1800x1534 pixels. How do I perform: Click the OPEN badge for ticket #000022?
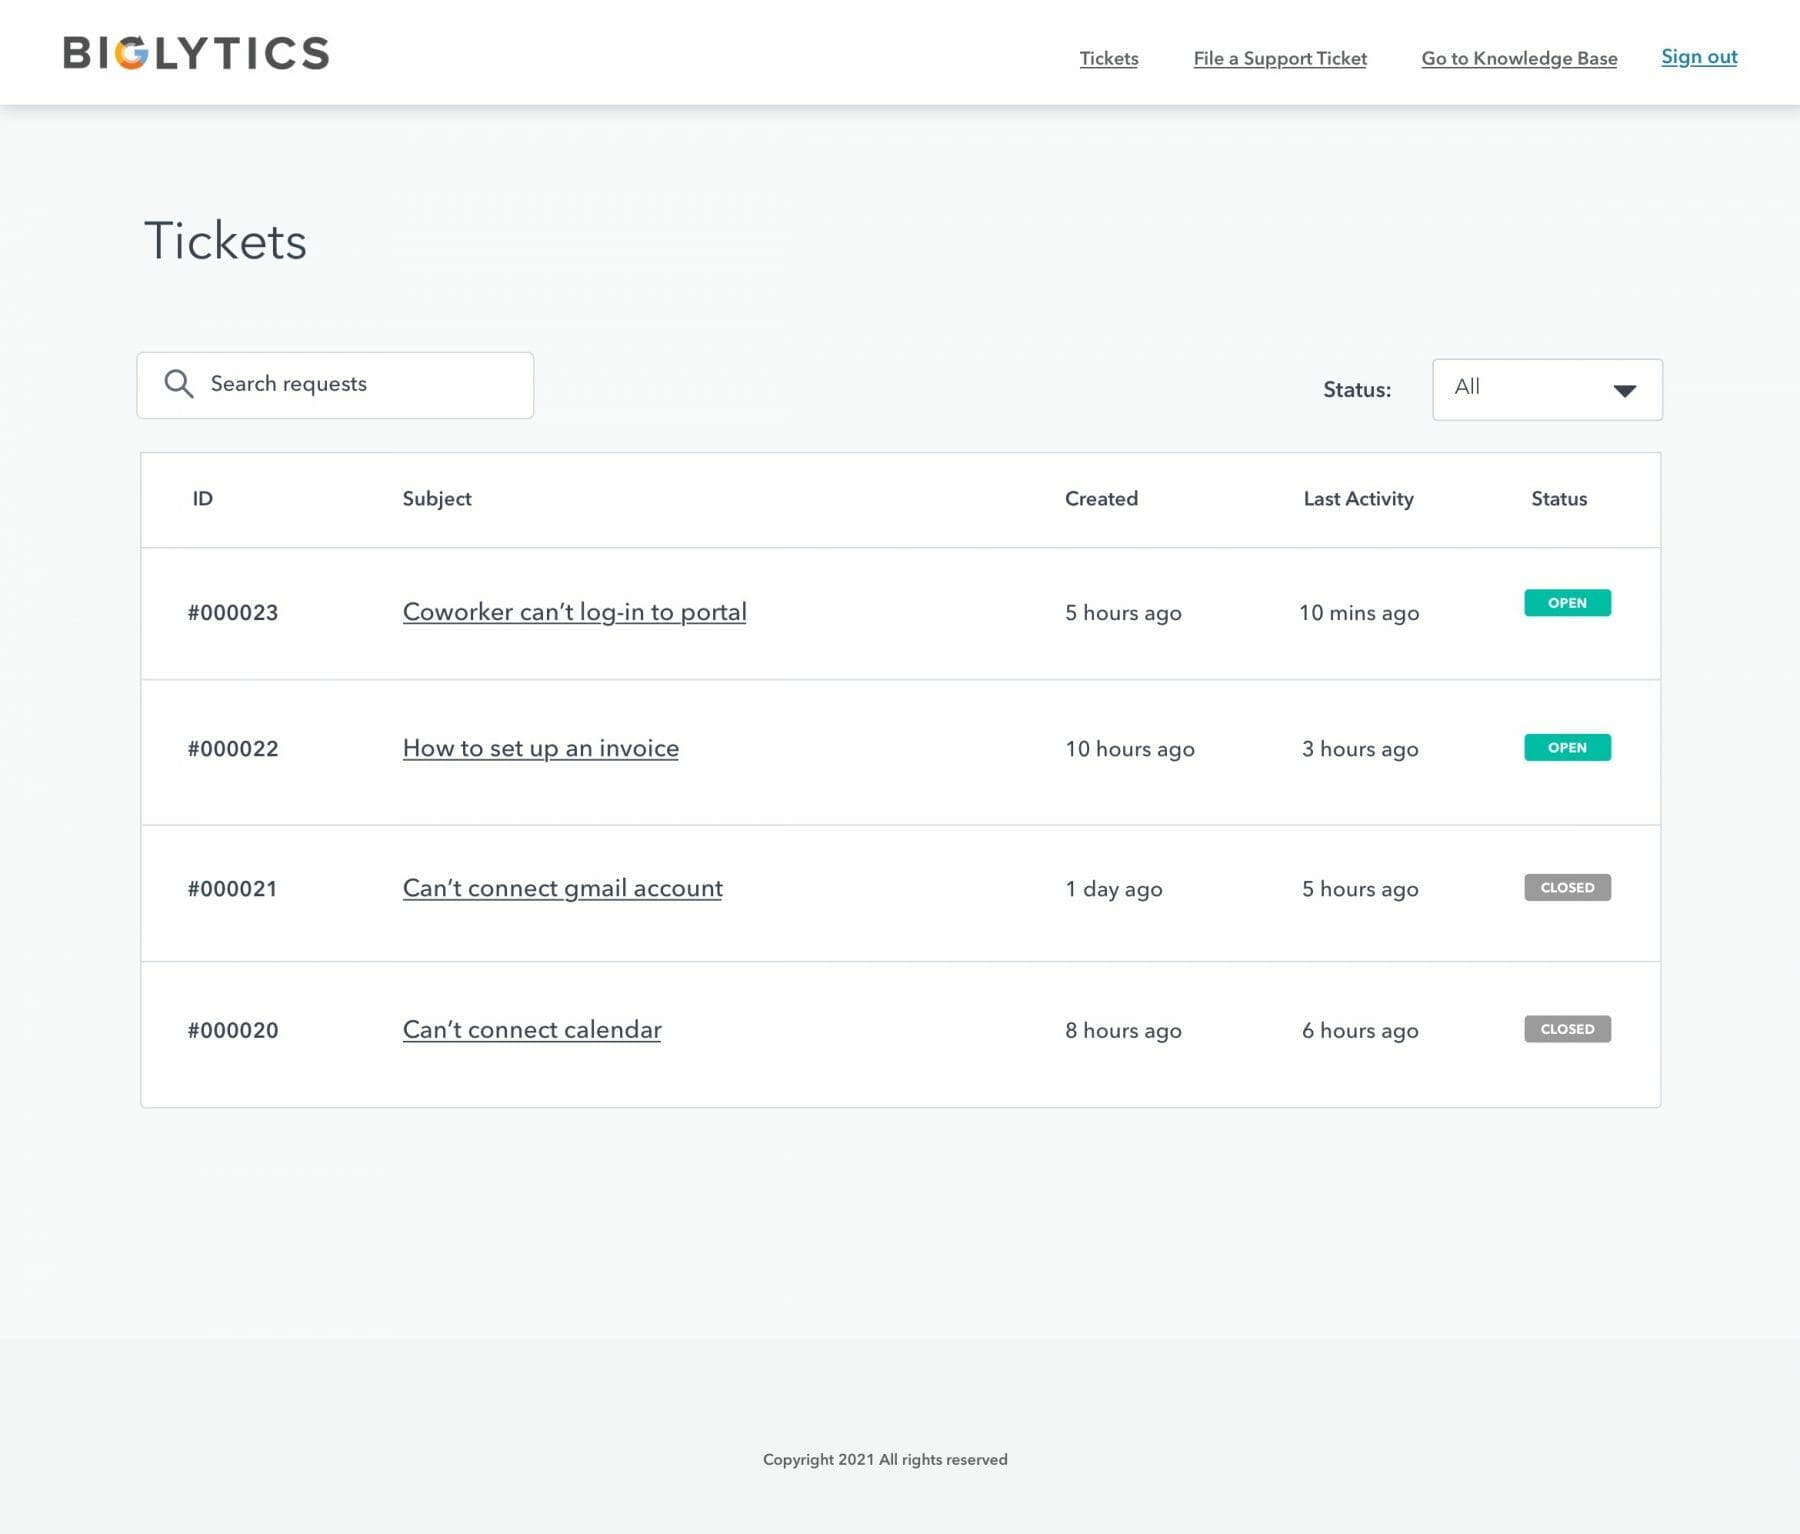1566,748
